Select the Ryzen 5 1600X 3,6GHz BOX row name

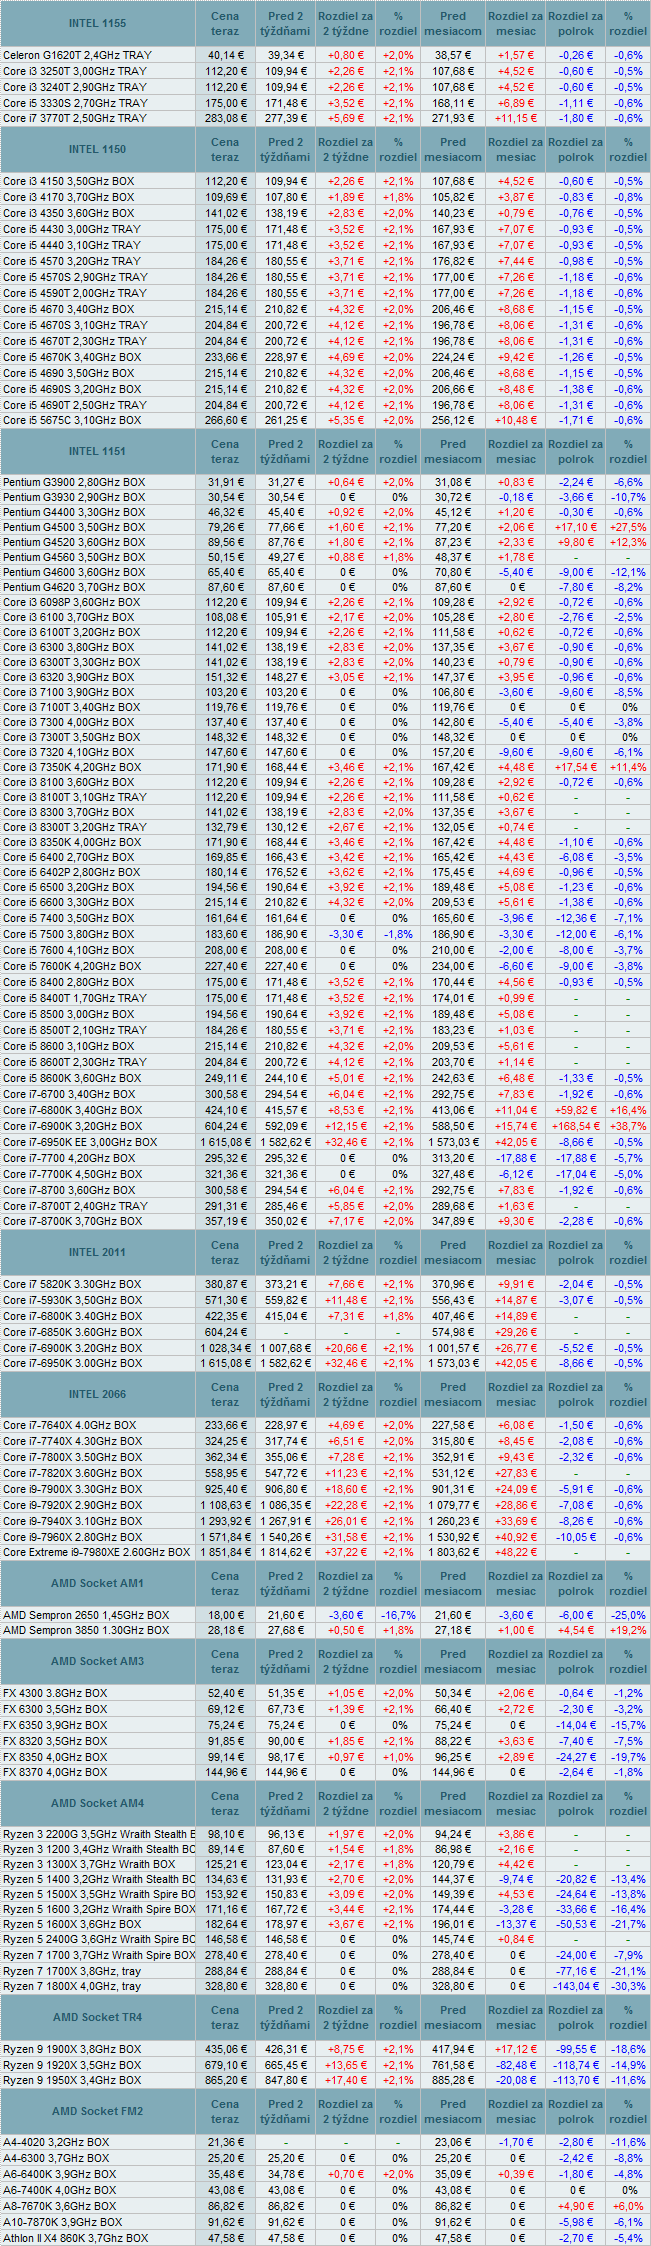(x=72, y=1924)
